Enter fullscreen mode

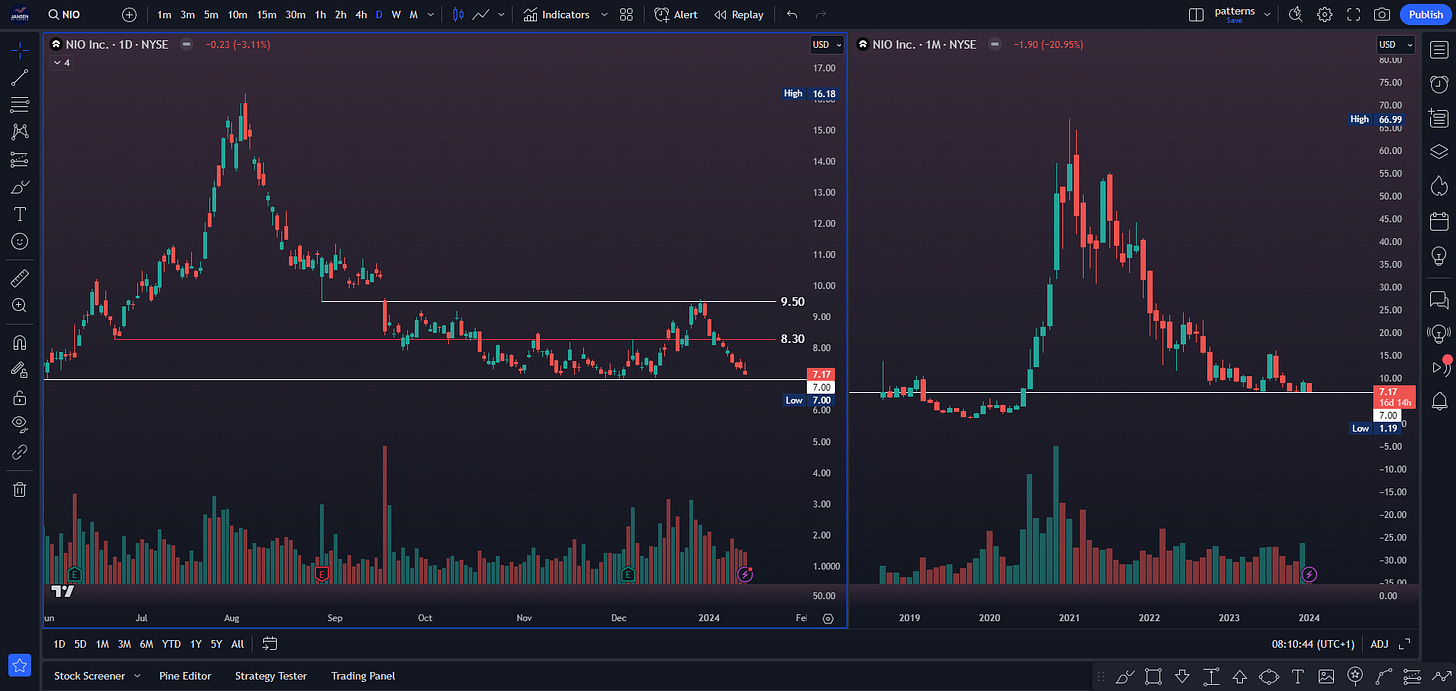coord(1353,14)
